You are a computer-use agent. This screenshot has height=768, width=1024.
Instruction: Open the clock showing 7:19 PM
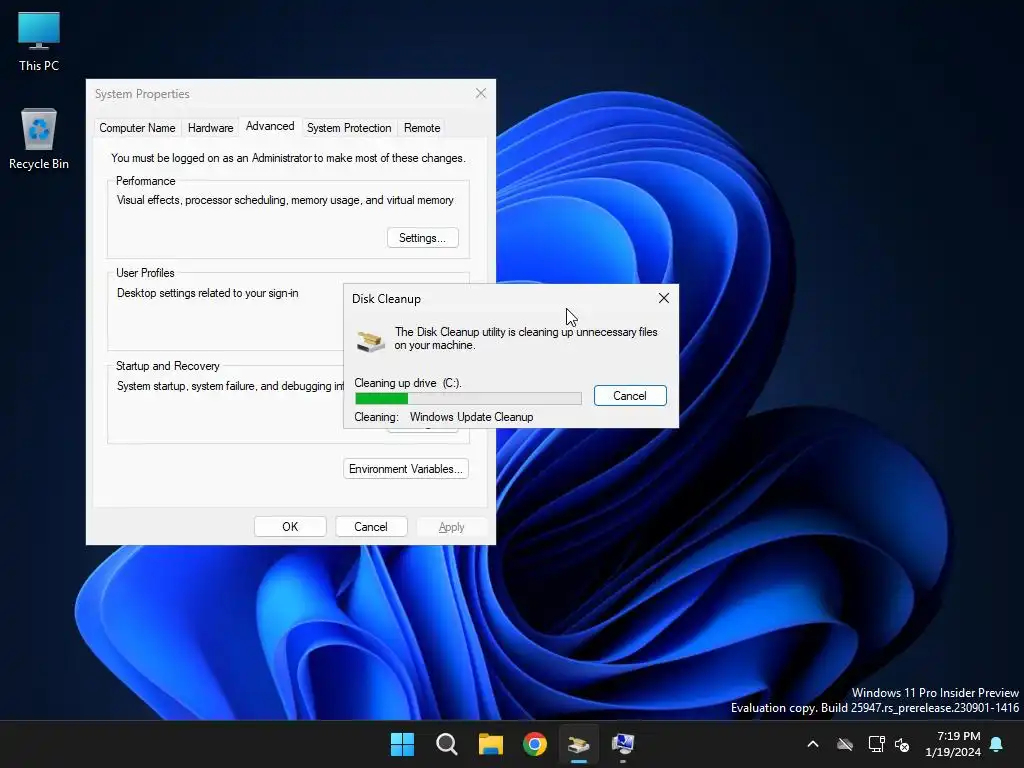click(953, 744)
